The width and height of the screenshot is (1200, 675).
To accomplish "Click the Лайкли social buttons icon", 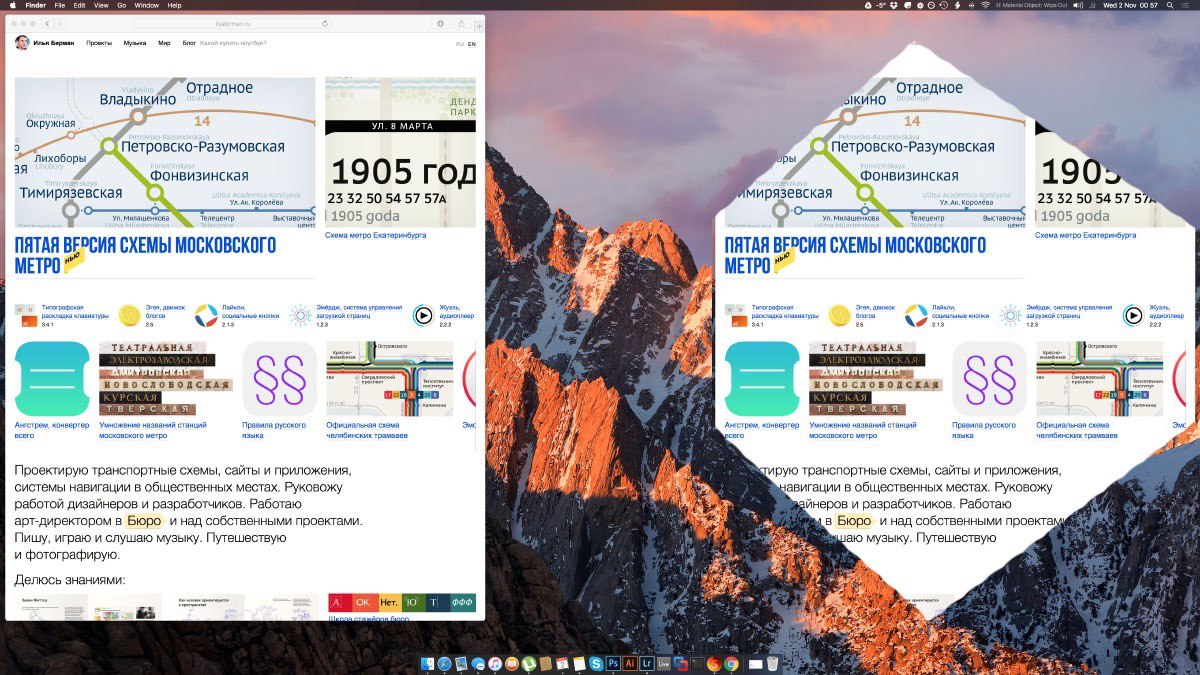I will (206, 316).
